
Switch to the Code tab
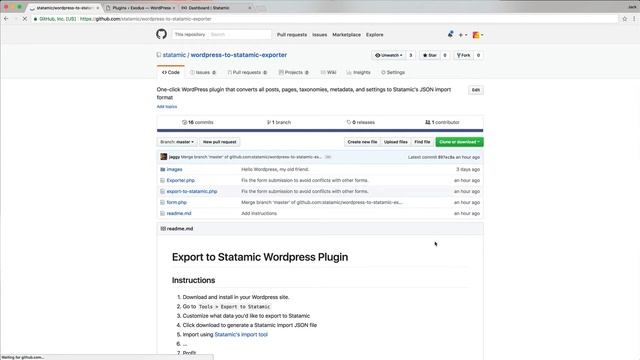click(x=171, y=72)
